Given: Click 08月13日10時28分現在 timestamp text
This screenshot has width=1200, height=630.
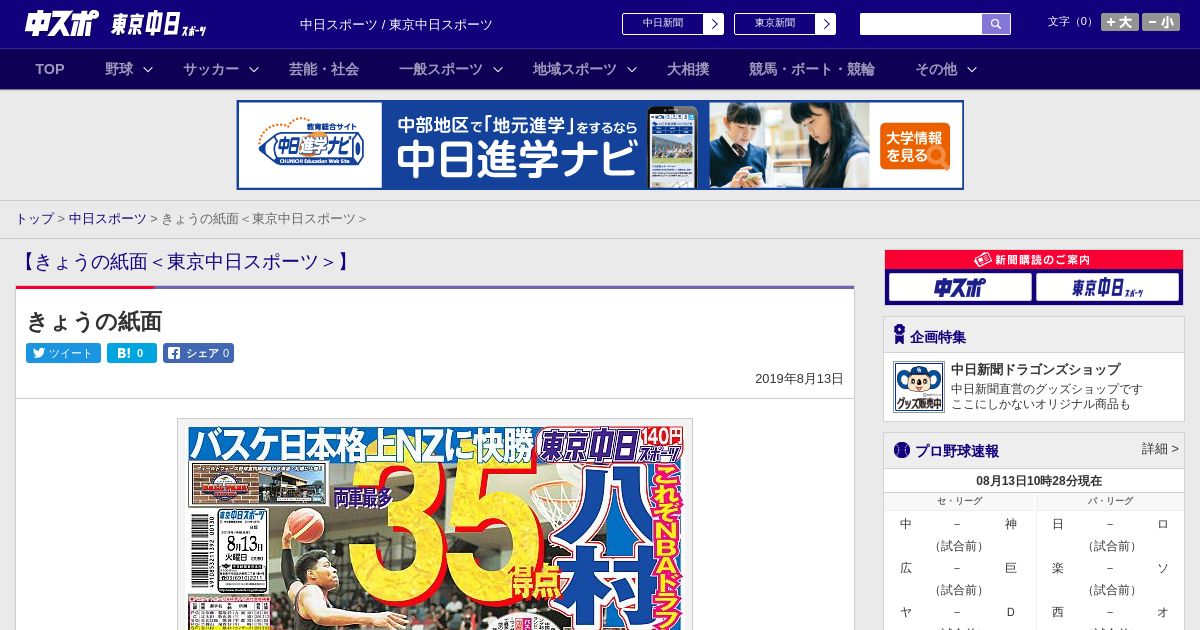Looking at the screenshot, I should pyautogui.click(x=1039, y=481).
